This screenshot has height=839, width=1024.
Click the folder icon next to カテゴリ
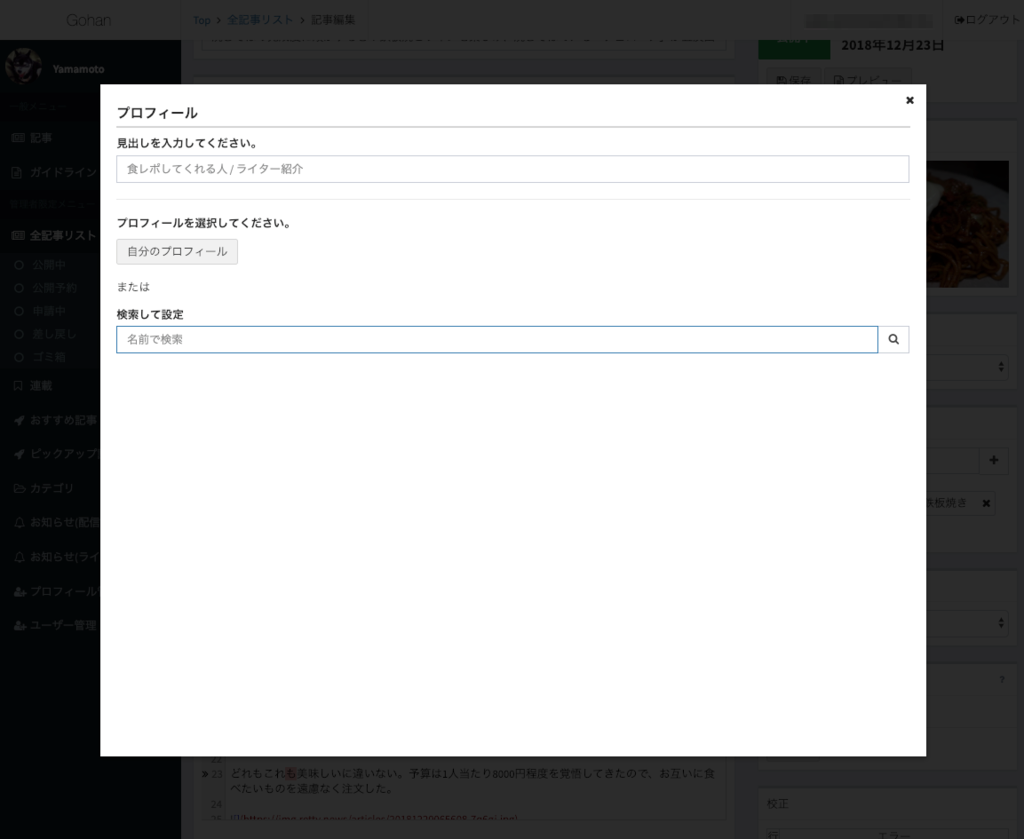coord(19,488)
